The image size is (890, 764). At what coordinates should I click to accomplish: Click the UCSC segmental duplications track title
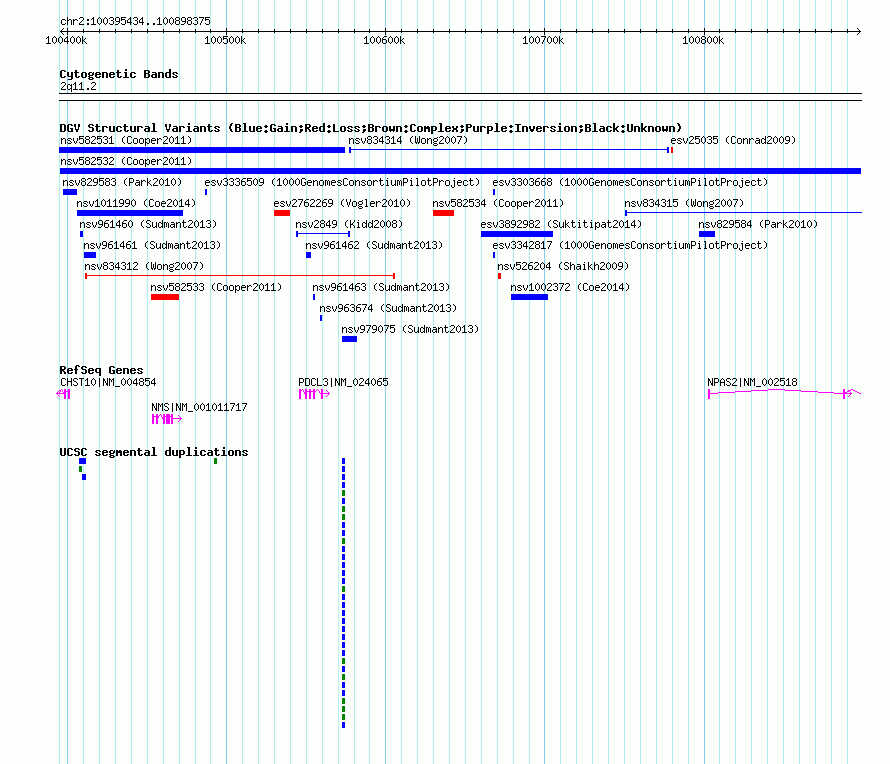[154, 452]
